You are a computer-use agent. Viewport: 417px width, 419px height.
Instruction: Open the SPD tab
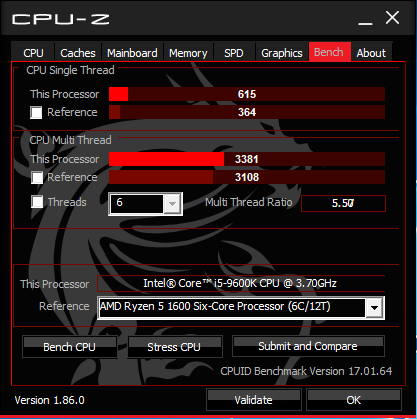[x=234, y=52]
